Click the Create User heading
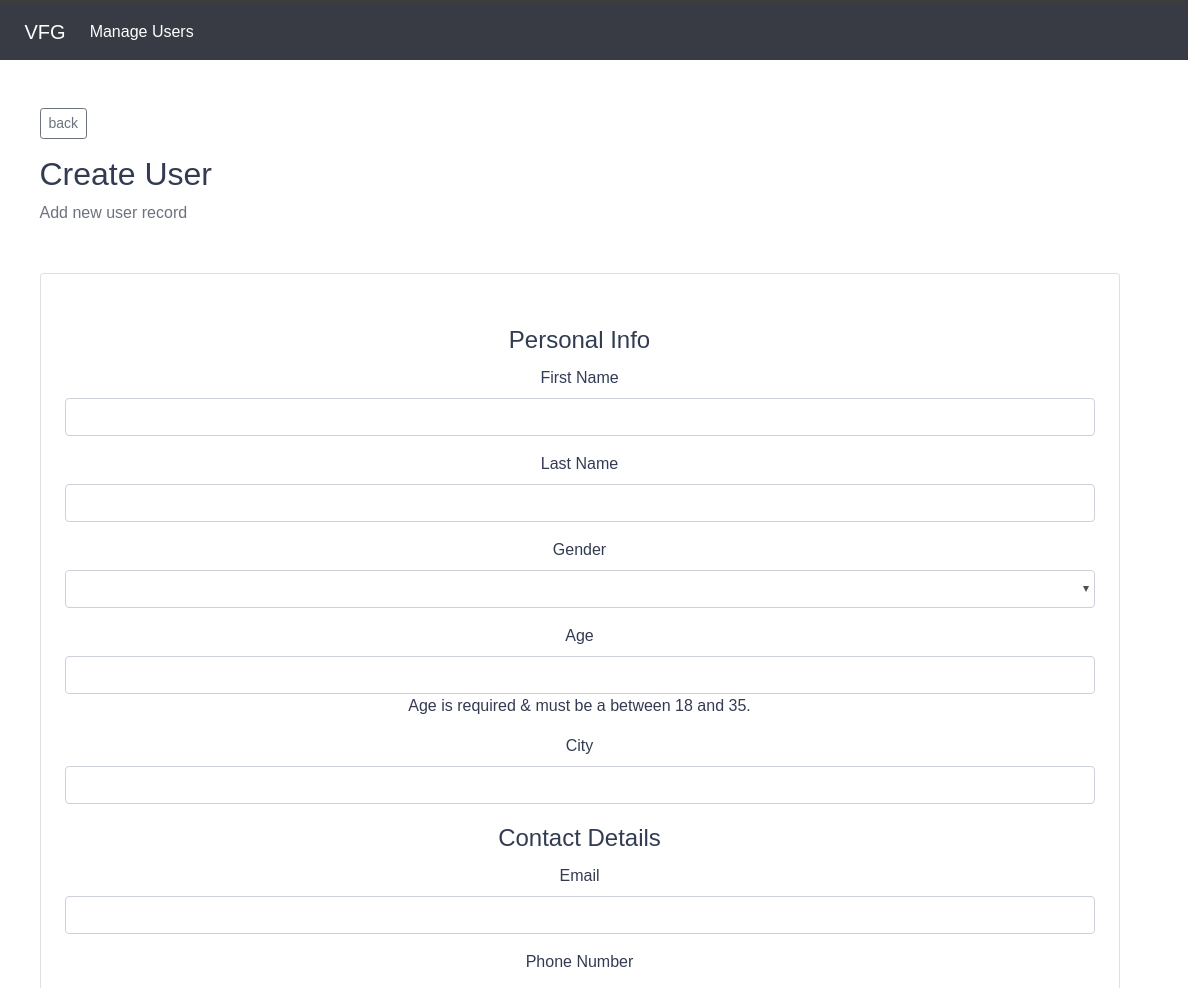 click(x=125, y=174)
